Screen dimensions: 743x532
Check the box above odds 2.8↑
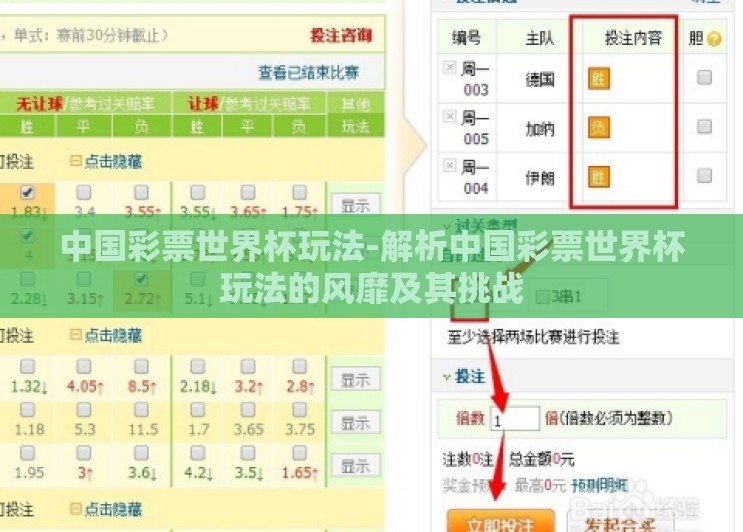299,366
